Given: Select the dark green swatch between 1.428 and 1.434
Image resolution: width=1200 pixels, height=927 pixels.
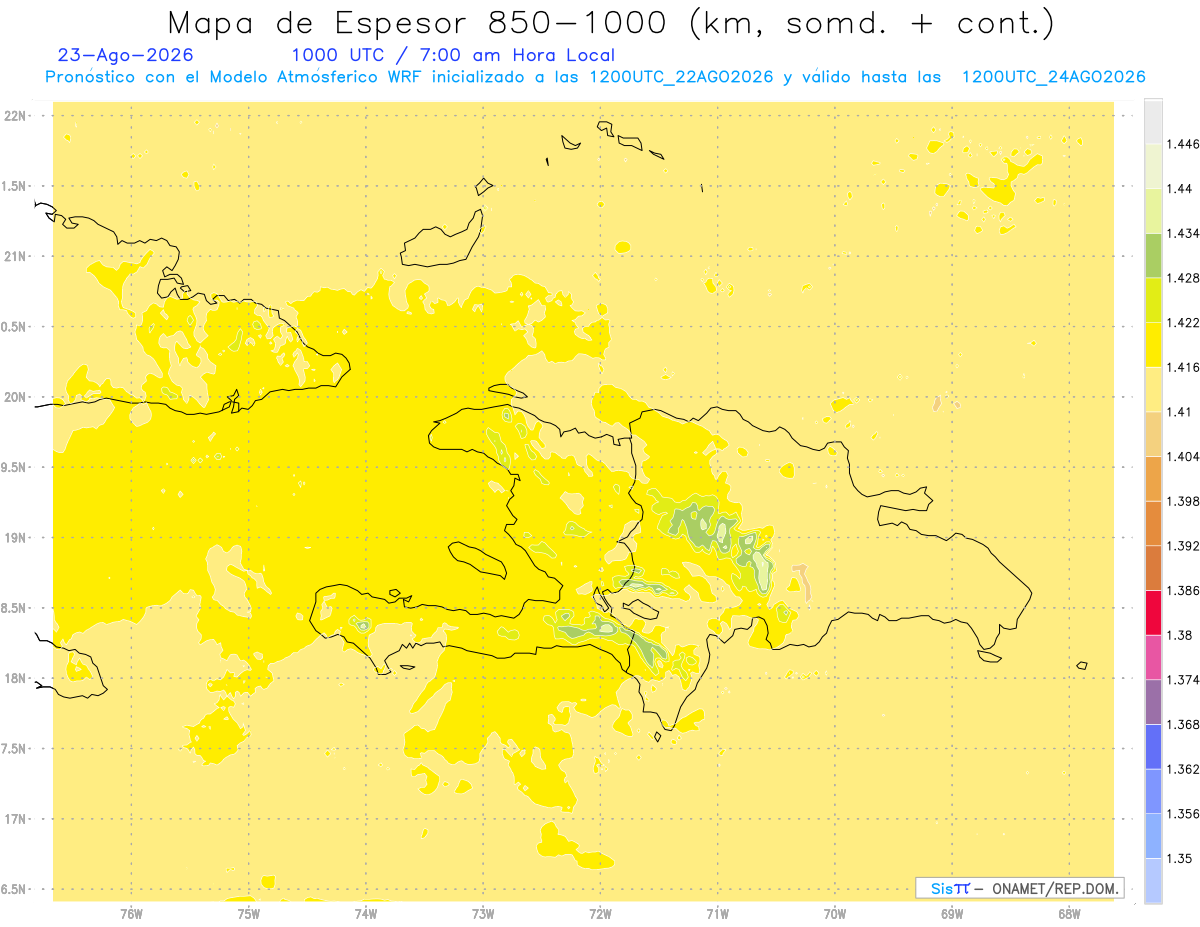Looking at the screenshot, I should 1153,255.
